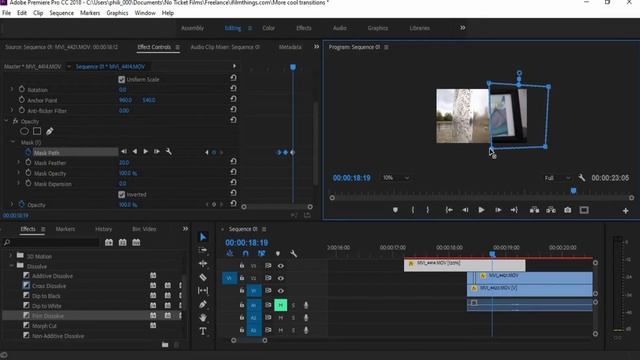Step forward one frame
640x360 pixels.
coord(498,210)
